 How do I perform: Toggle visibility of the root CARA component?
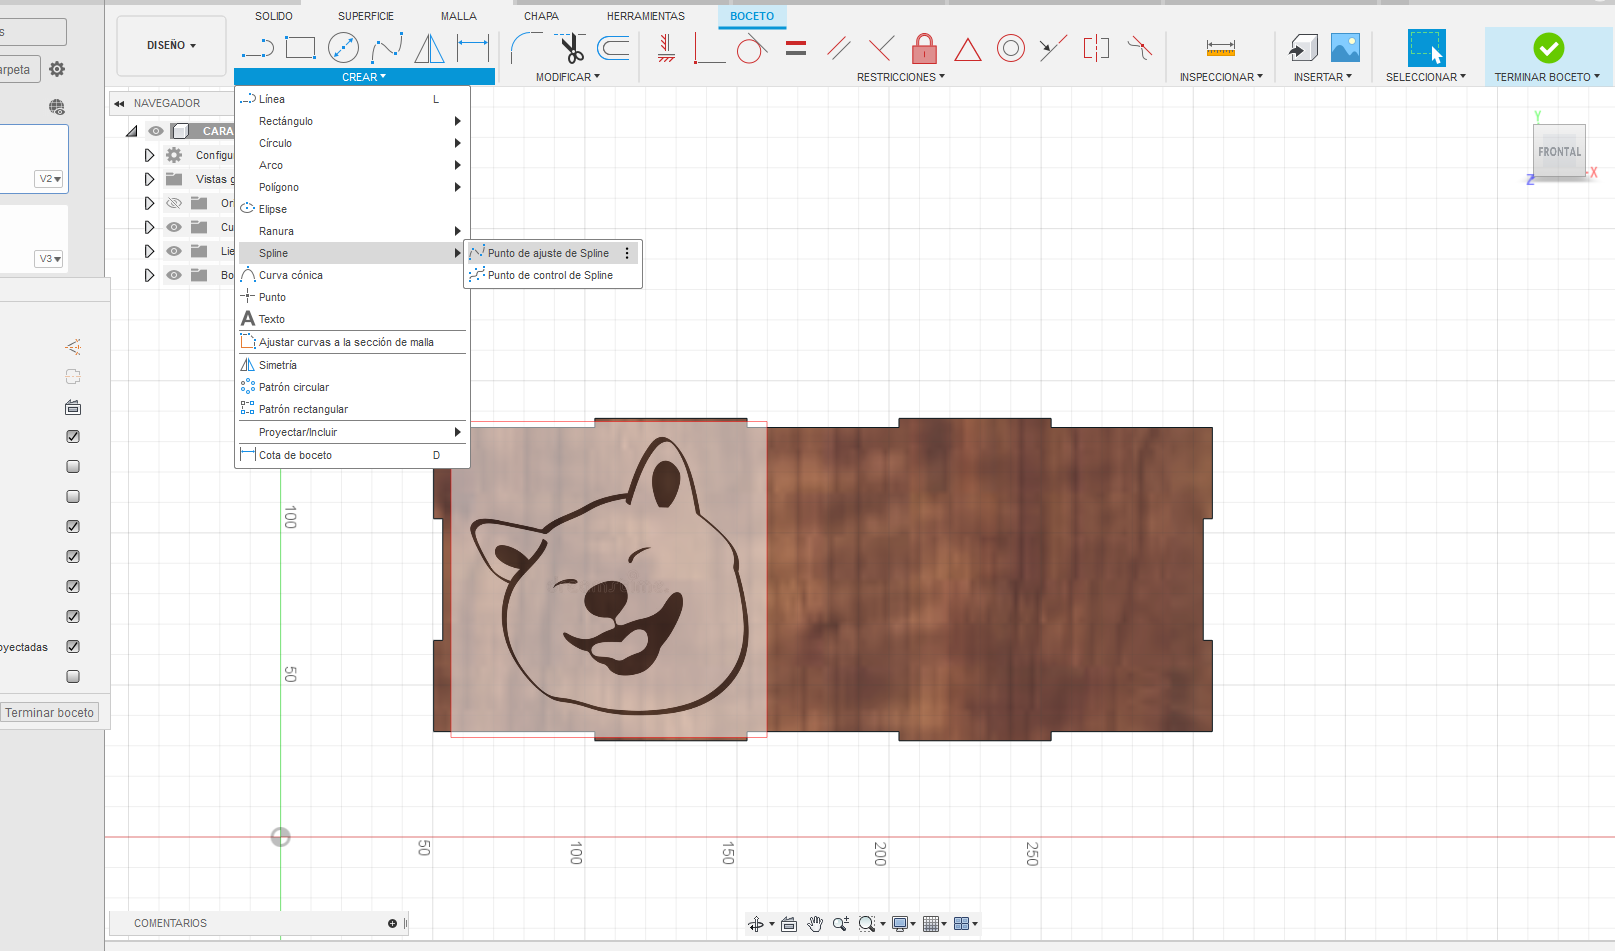coord(156,131)
